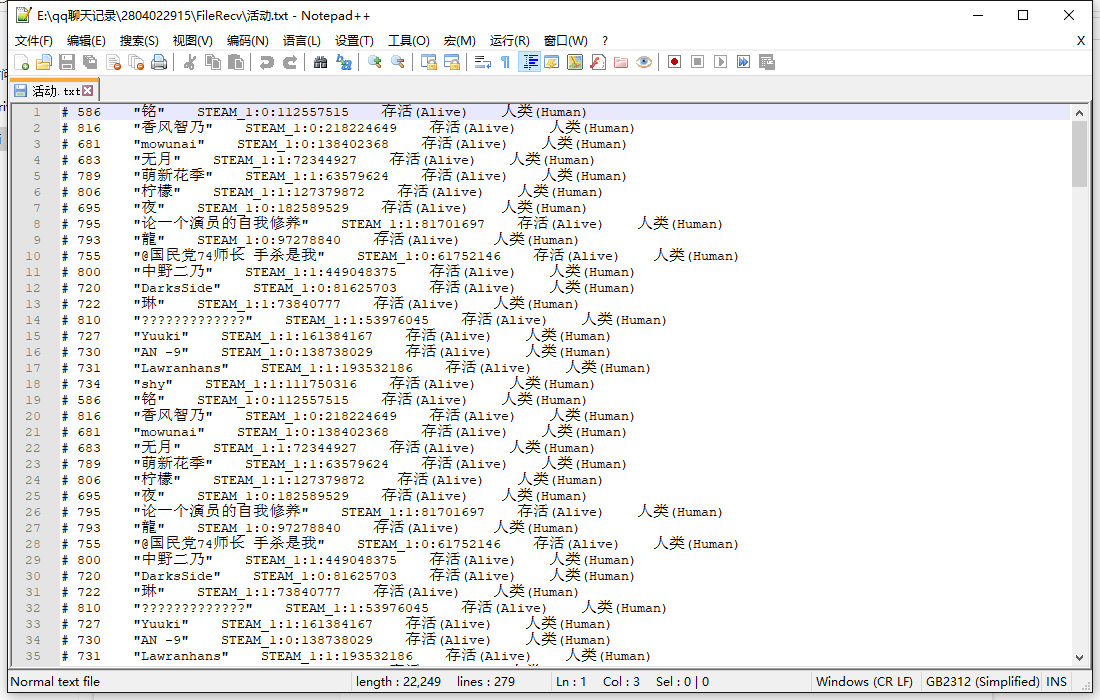Start macro recording with red dot
Viewport: 1100px width, 700px height.
tap(674, 62)
